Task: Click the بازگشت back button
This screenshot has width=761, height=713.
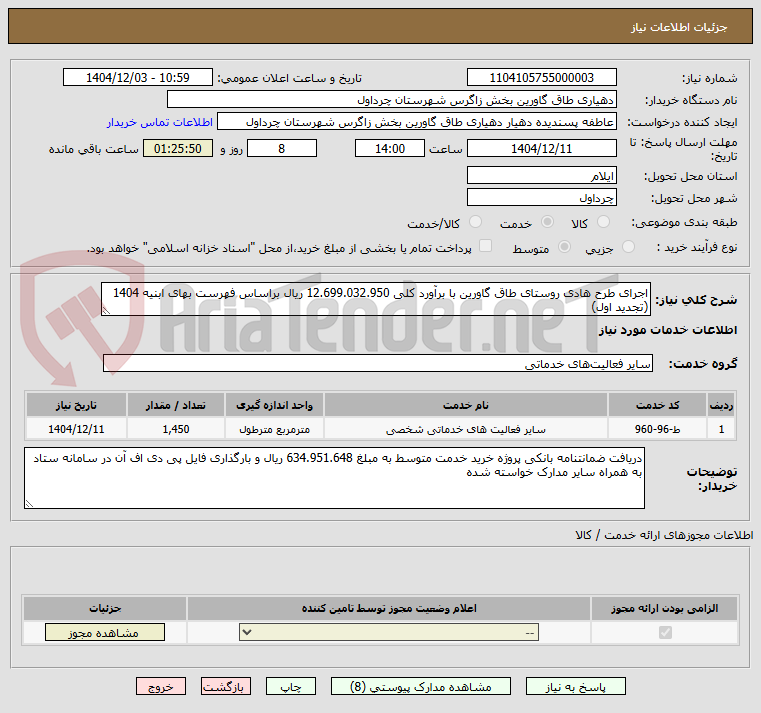Action: pyautogui.click(x=226, y=686)
